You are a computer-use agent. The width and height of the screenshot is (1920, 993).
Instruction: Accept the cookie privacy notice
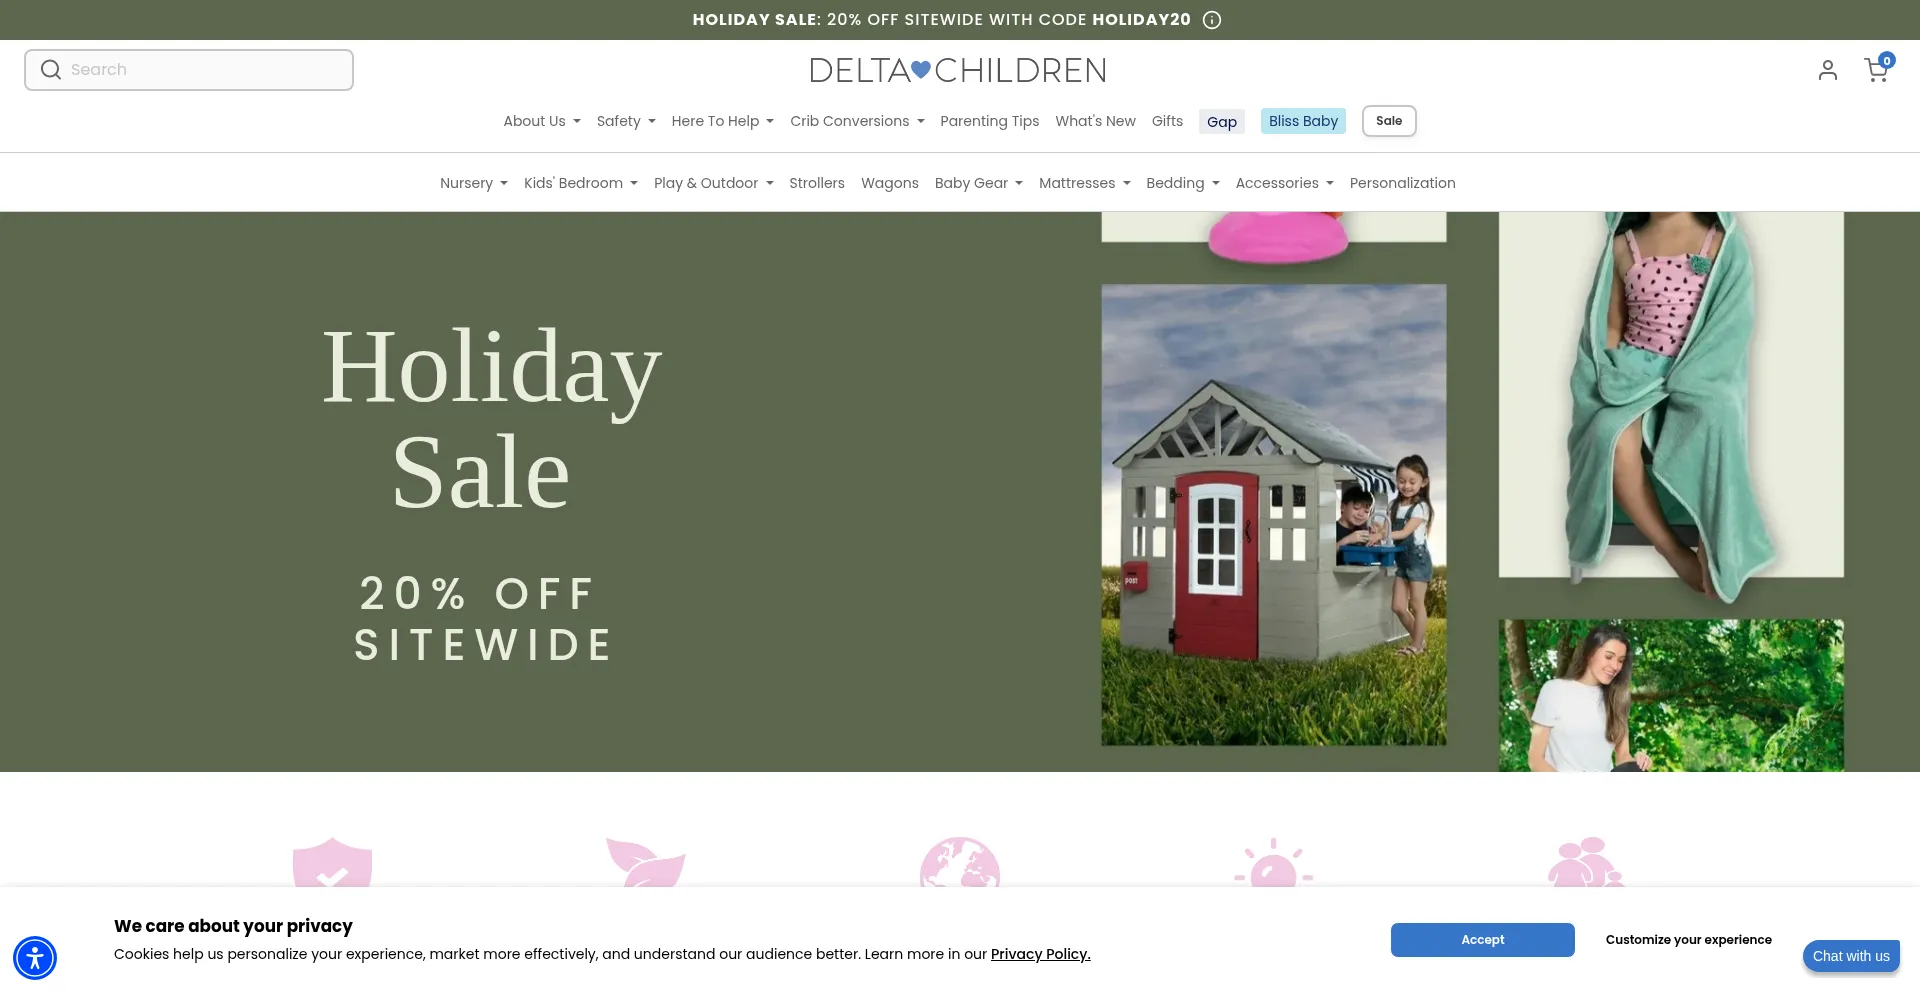click(x=1482, y=940)
